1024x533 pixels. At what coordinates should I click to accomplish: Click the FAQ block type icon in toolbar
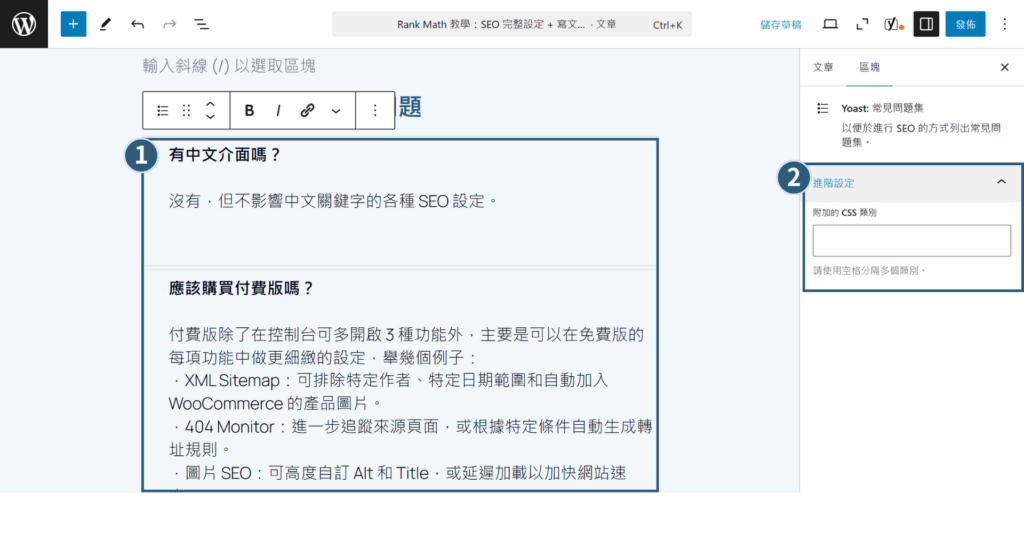click(x=163, y=110)
